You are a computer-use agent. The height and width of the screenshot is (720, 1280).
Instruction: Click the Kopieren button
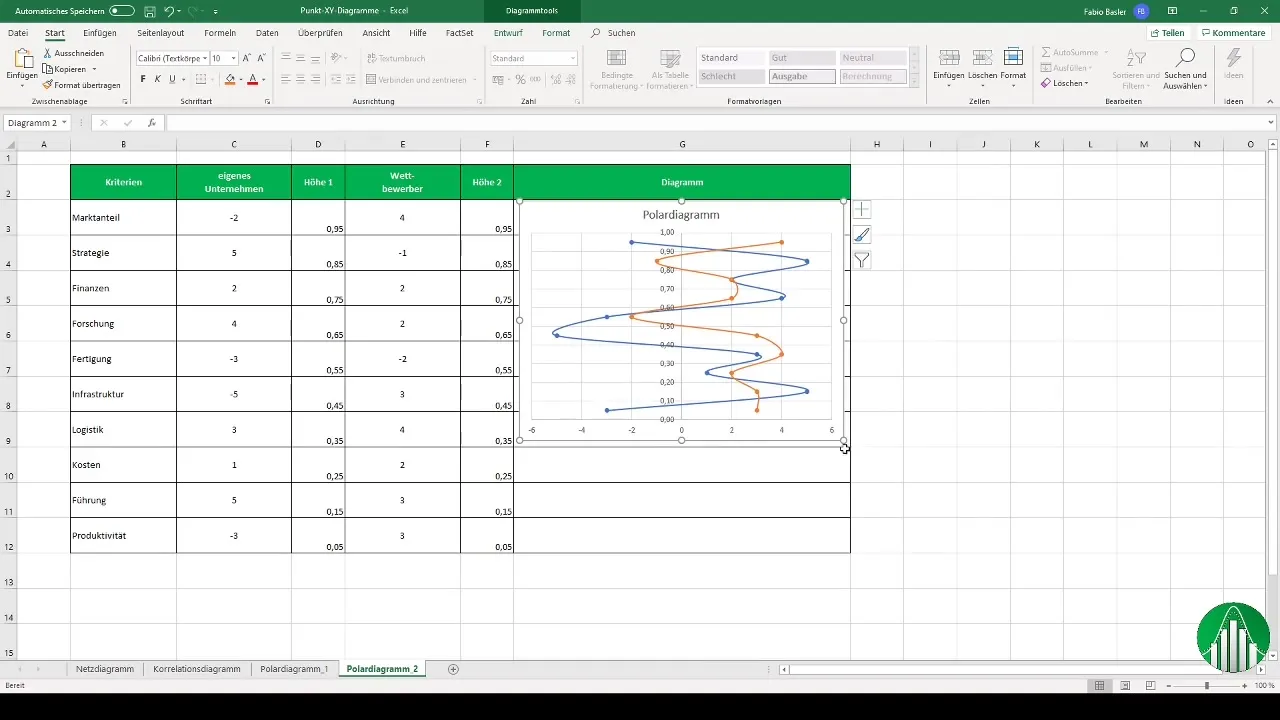(x=64, y=69)
